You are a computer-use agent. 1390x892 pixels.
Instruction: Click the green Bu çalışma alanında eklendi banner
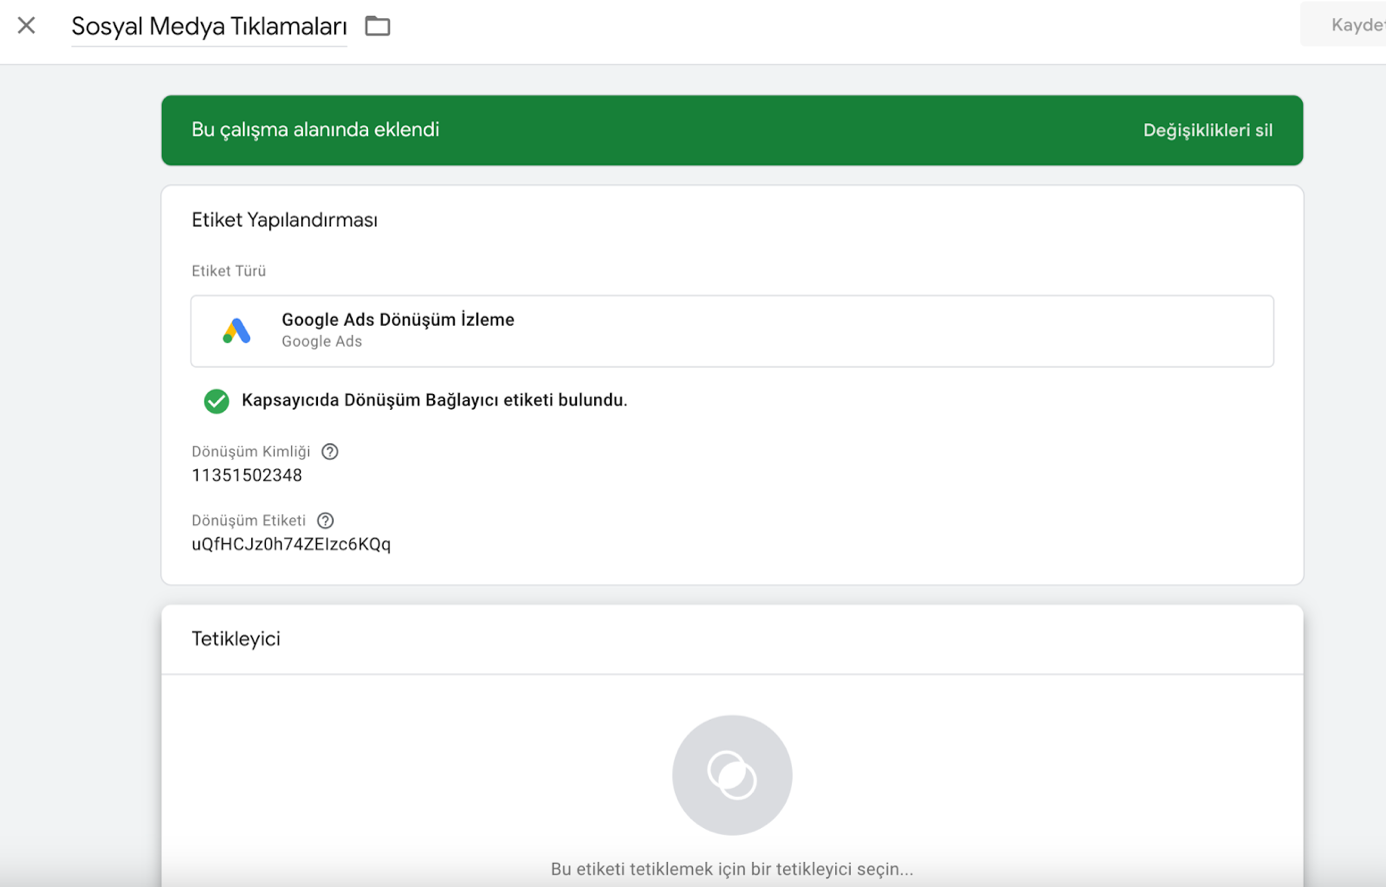(x=732, y=129)
